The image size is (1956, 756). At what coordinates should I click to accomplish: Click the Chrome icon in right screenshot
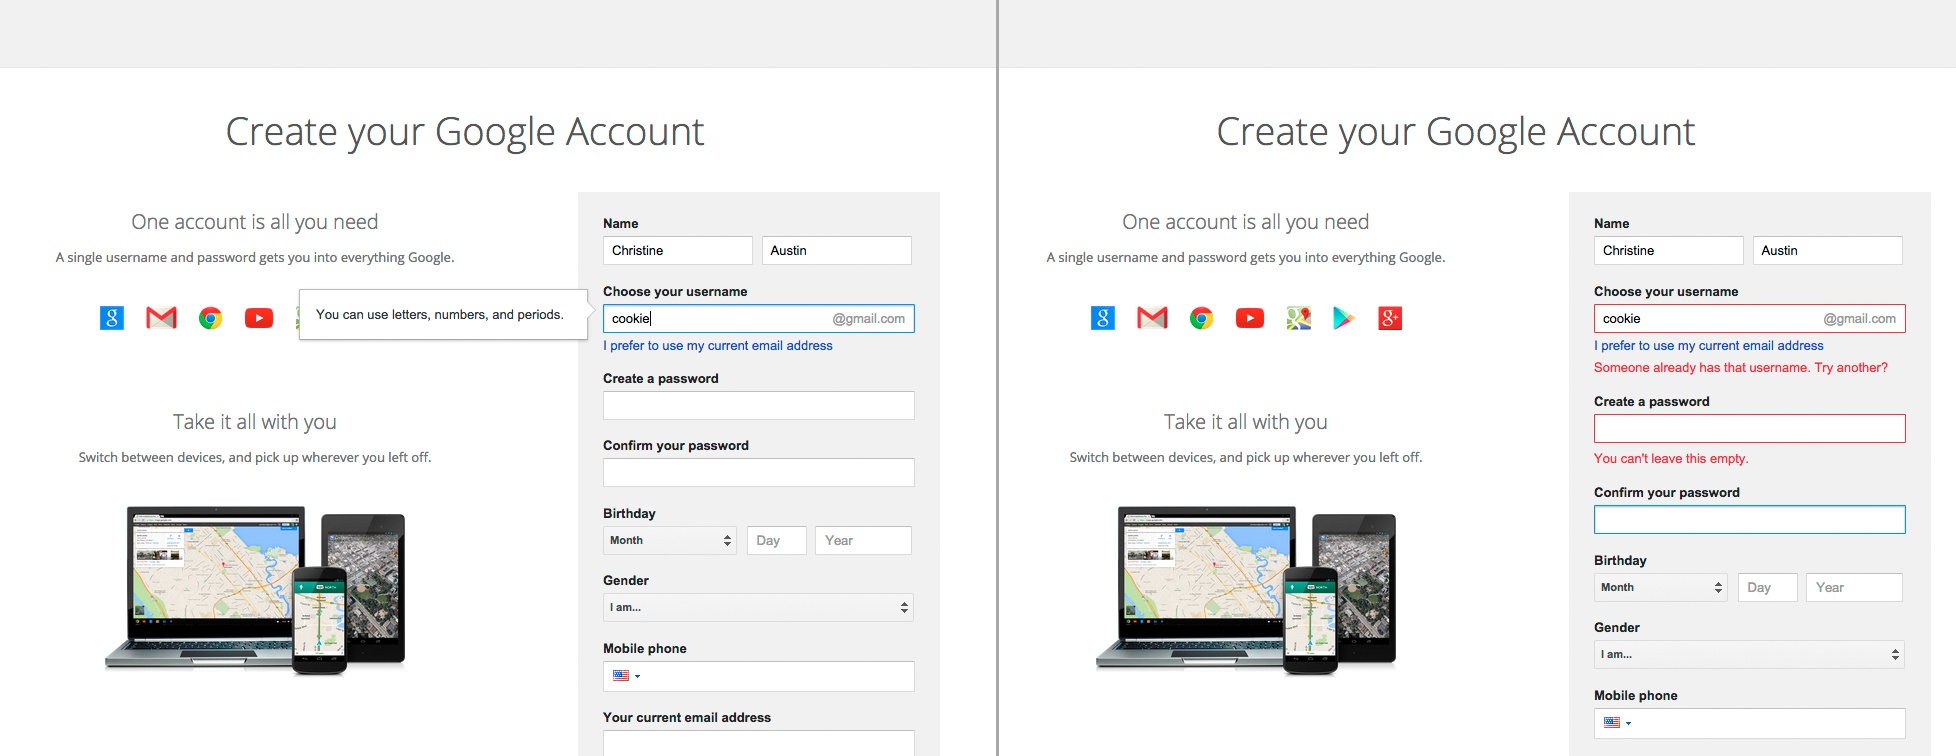[1201, 318]
